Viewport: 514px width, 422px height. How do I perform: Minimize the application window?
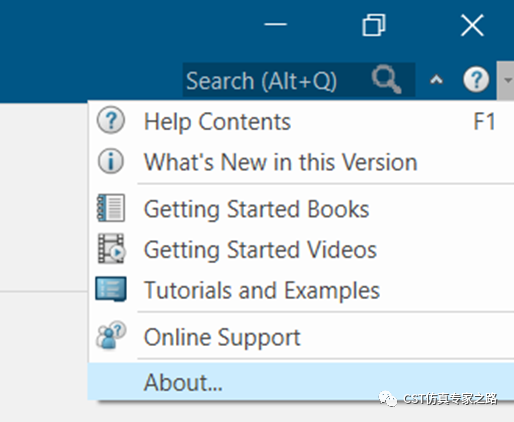(275, 24)
